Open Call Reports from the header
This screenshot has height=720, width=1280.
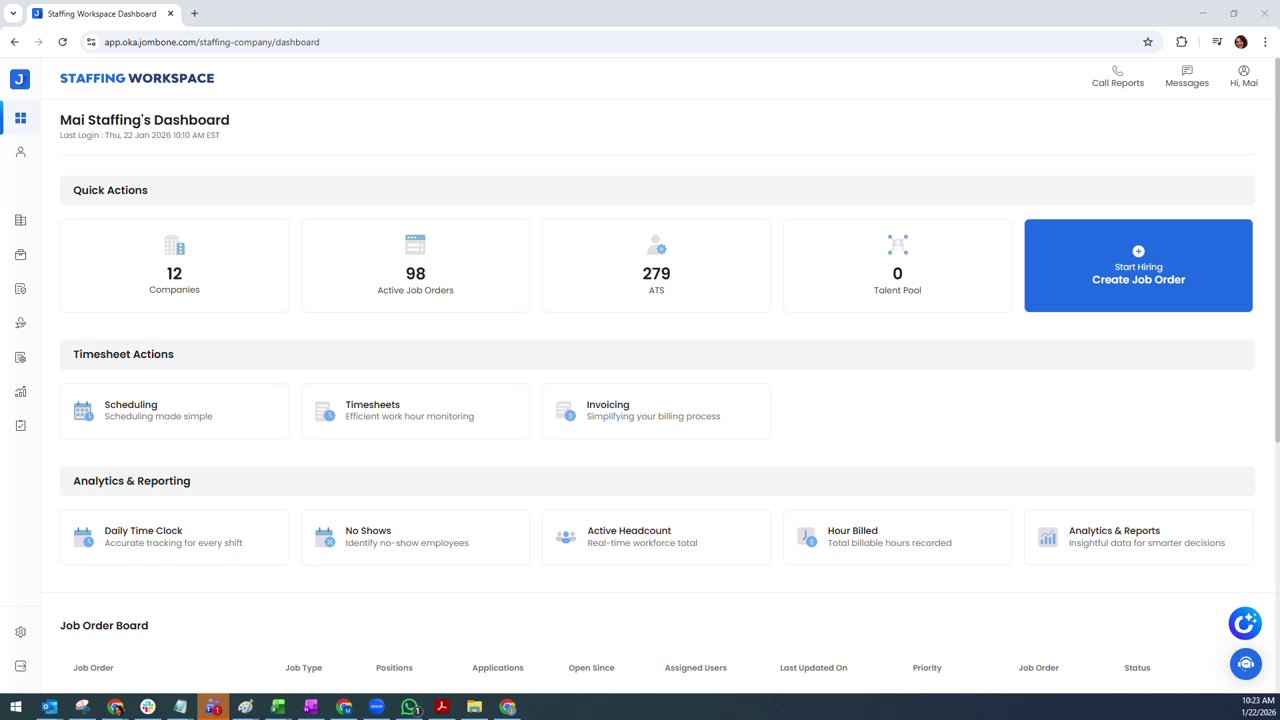pos(1117,77)
